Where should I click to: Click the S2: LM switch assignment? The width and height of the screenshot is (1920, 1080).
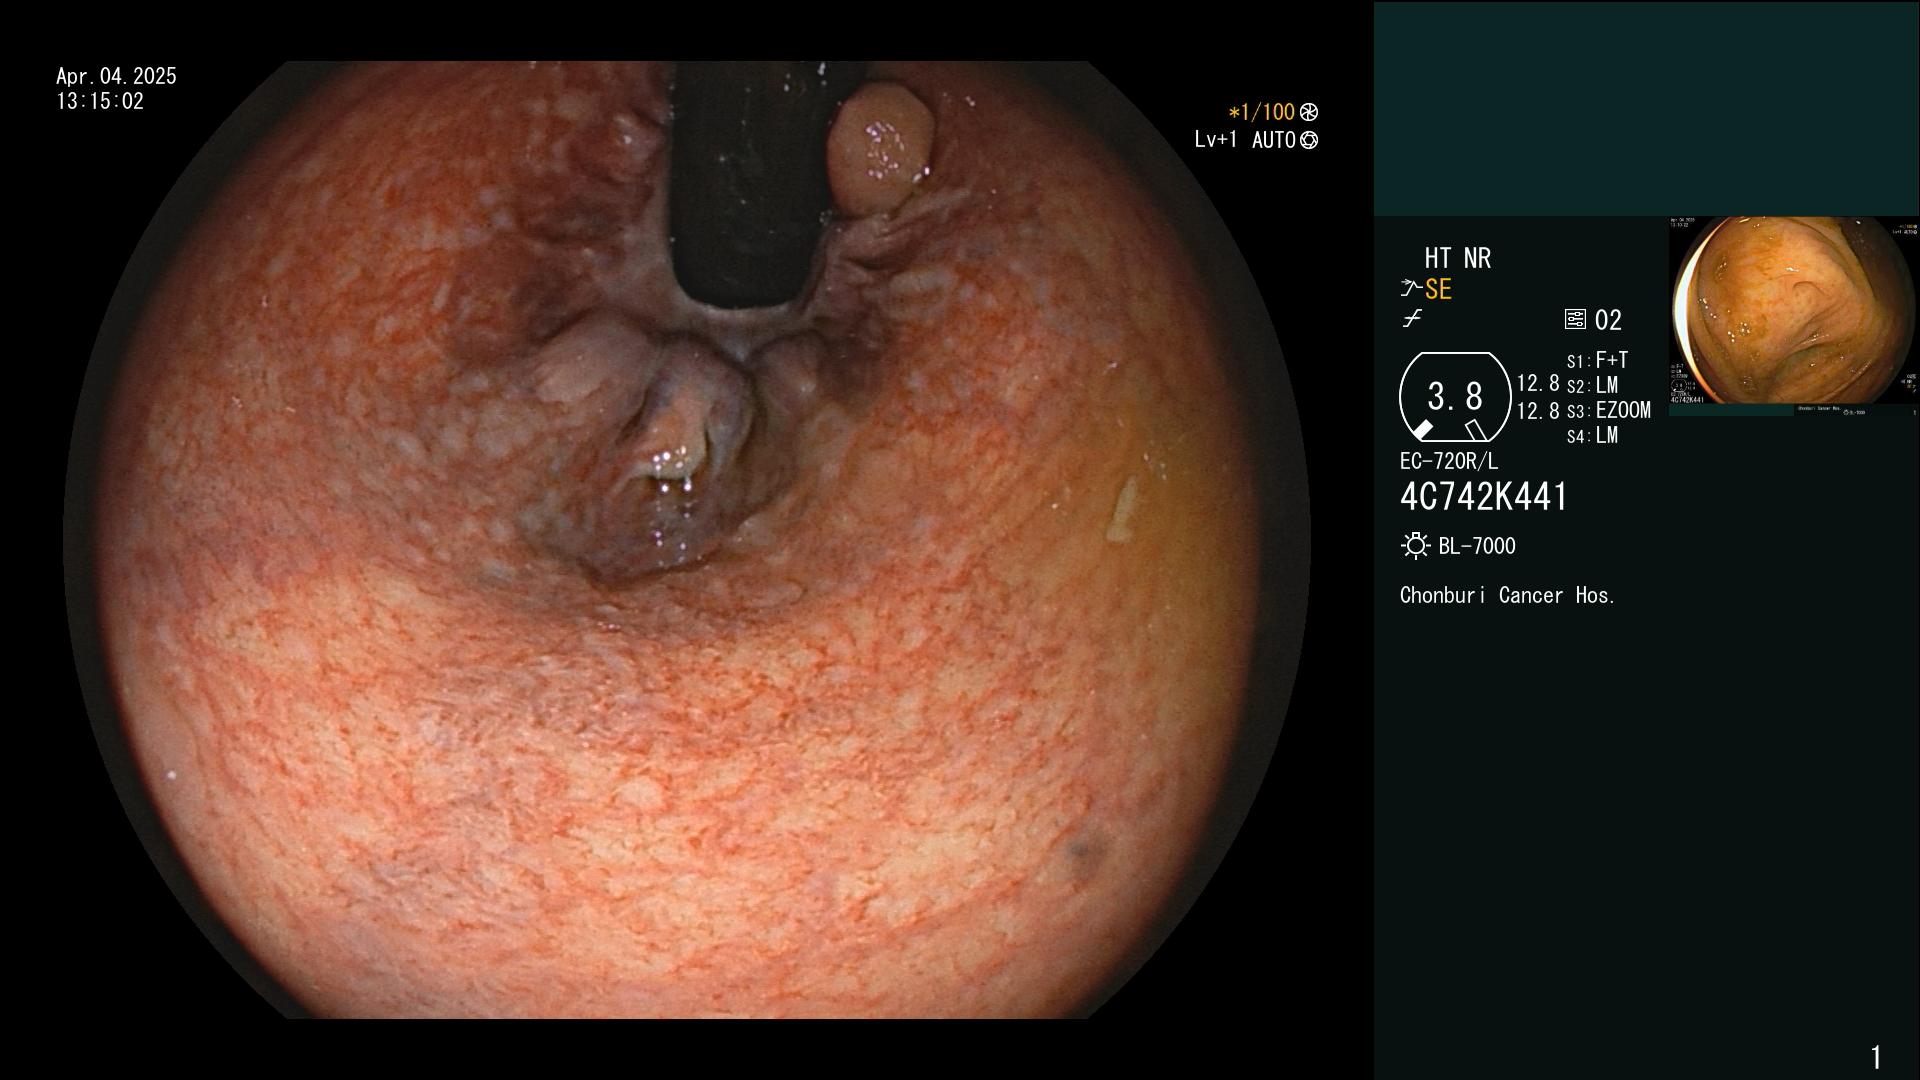click(1592, 385)
